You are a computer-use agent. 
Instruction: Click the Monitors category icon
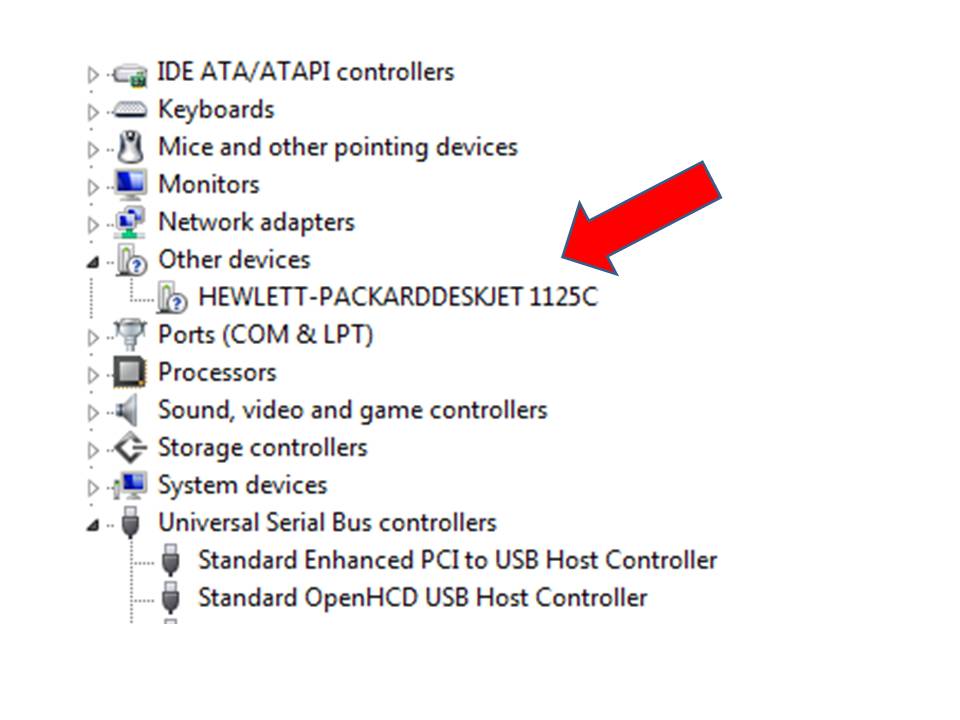point(130,185)
